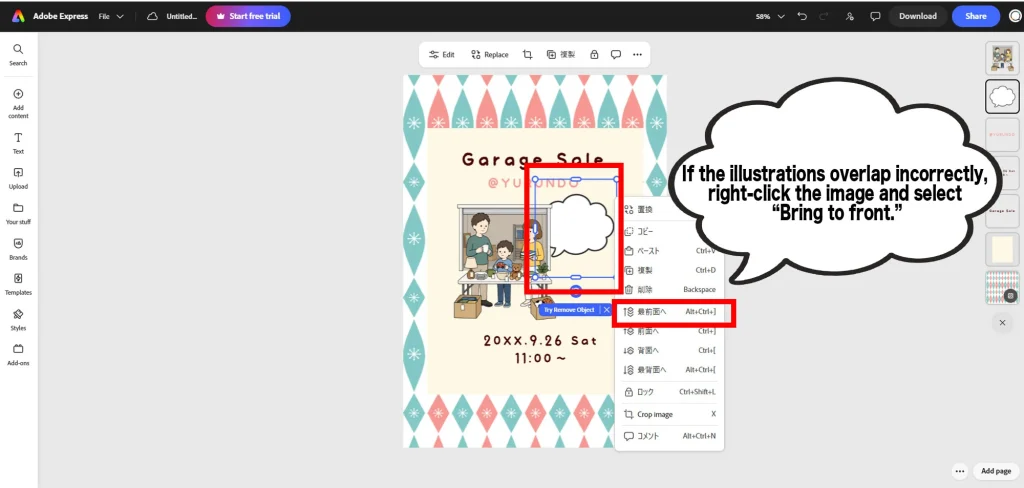Click the cloud sync status icon
Viewport: 1024px width, 488px height.
[x=152, y=16]
